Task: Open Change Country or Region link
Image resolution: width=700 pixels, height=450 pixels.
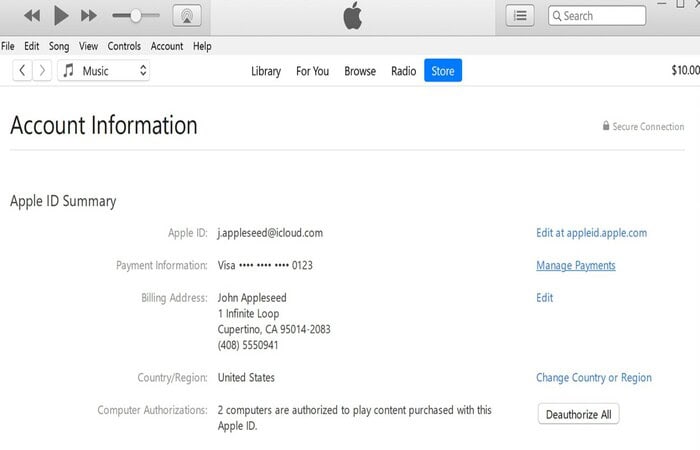Action: click(x=594, y=378)
